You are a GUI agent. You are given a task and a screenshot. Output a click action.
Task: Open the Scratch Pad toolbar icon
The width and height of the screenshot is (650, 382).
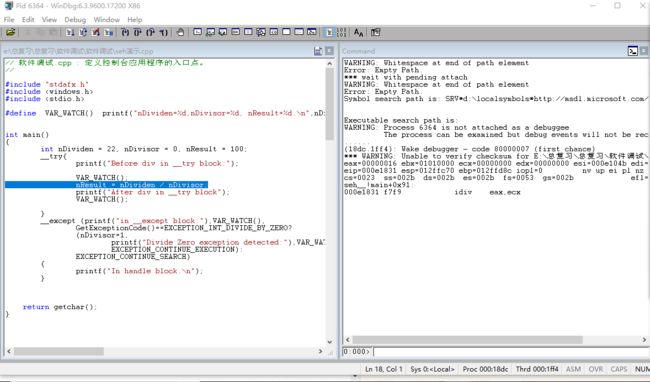tap(286, 32)
